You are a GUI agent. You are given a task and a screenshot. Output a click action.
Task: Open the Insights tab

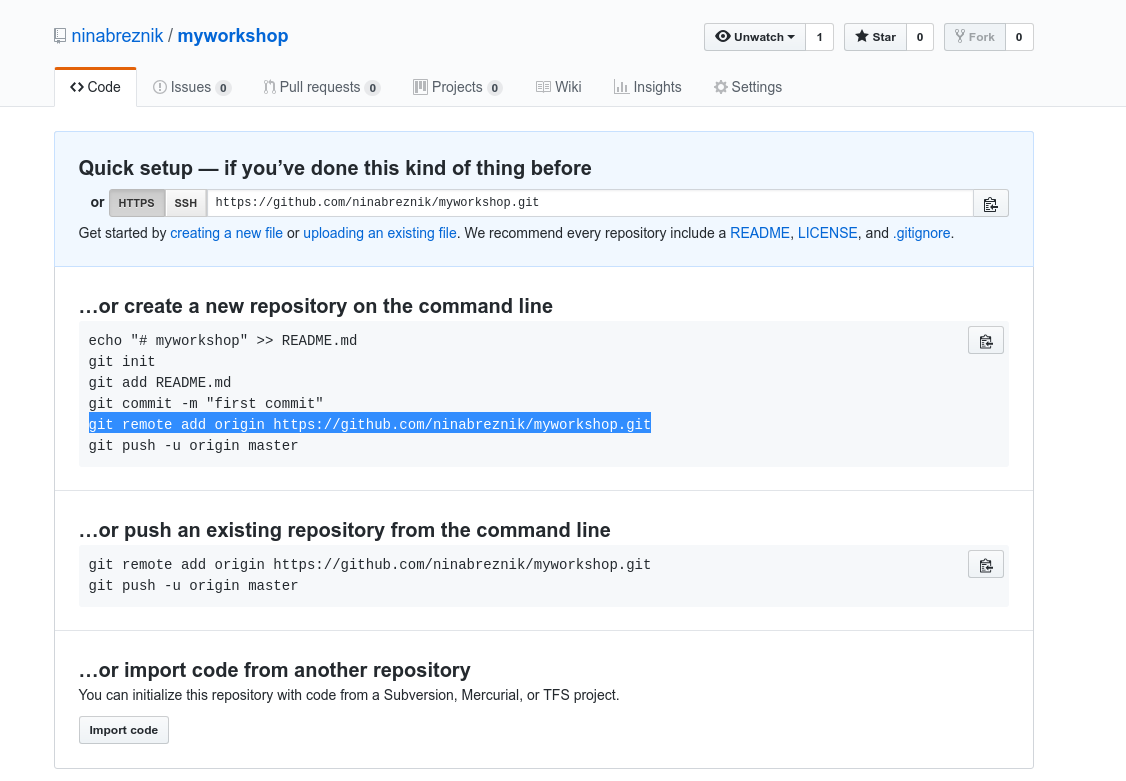tap(648, 88)
